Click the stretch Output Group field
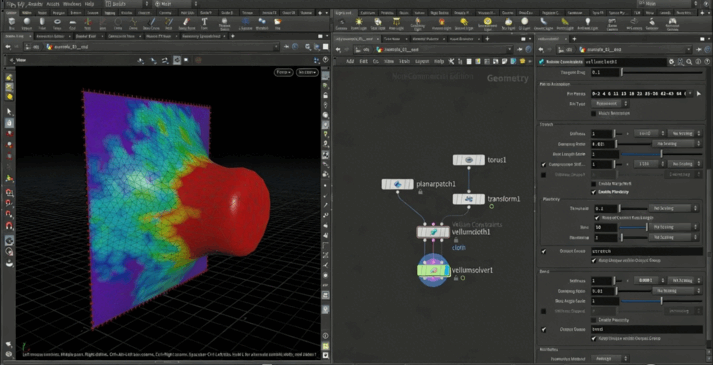 tap(646, 251)
